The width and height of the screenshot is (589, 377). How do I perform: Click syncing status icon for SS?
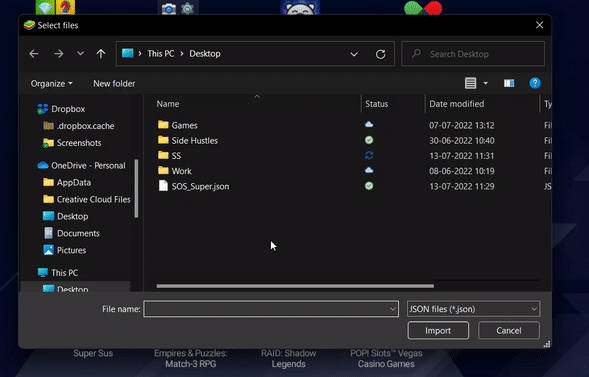tap(369, 155)
